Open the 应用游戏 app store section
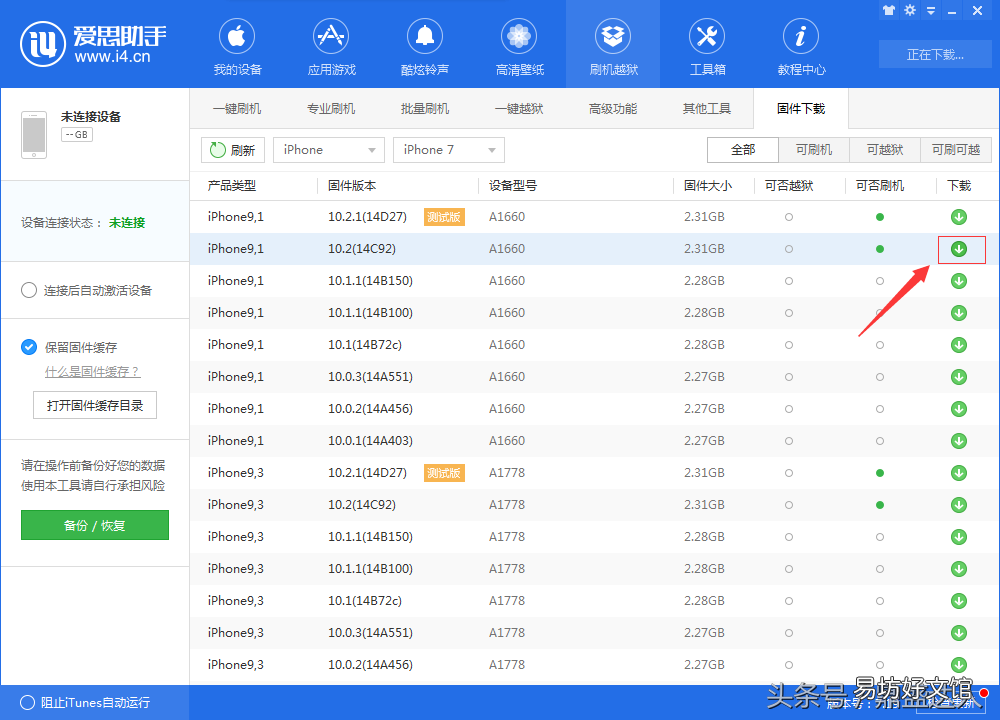 tap(331, 47)
